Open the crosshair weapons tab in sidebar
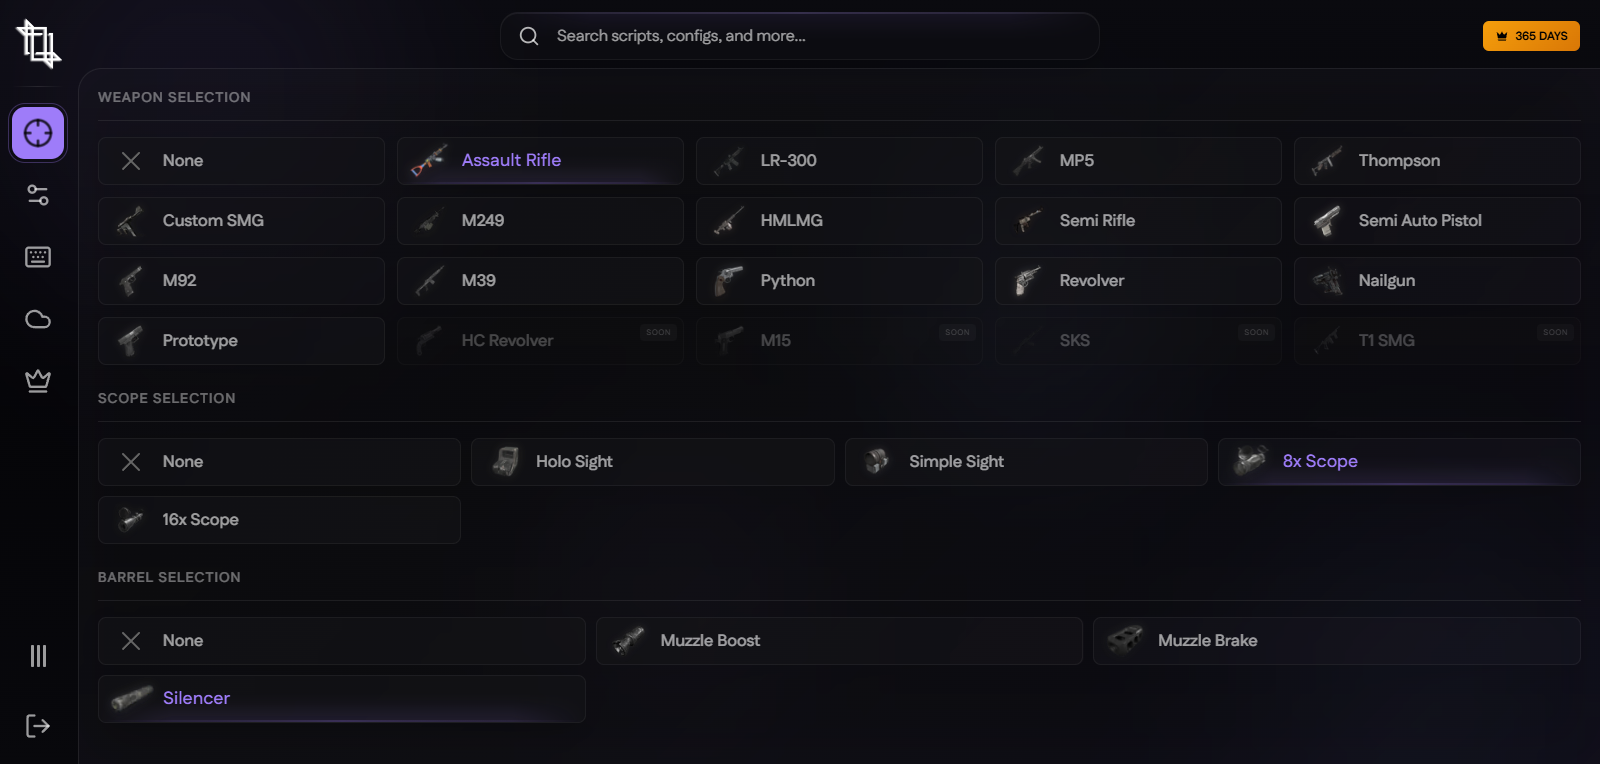The height and width of the screenshot is (764, 1600). (x=38, y=133)
